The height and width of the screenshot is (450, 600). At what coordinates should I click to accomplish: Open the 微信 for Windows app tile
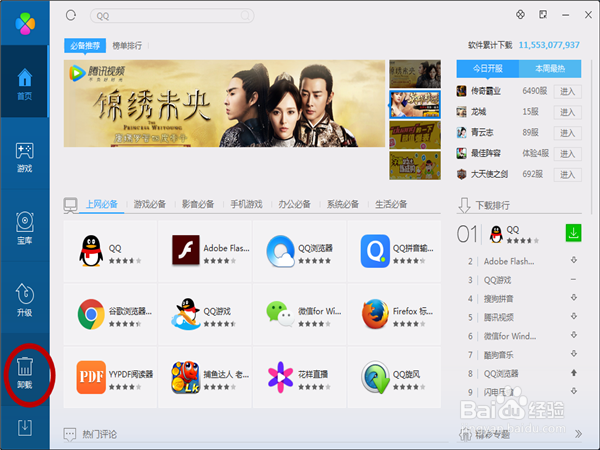300,314
